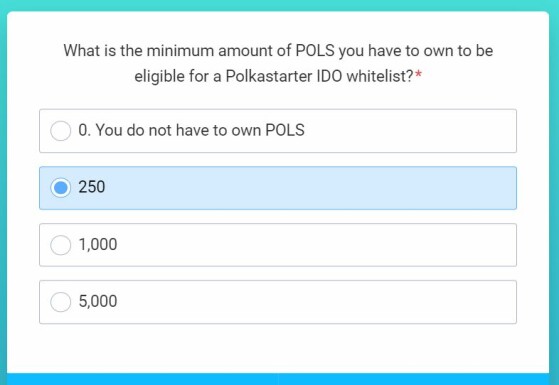Click the red required asterisk after the question
This screenshot has height=385, width=559.
pos(419,75)
